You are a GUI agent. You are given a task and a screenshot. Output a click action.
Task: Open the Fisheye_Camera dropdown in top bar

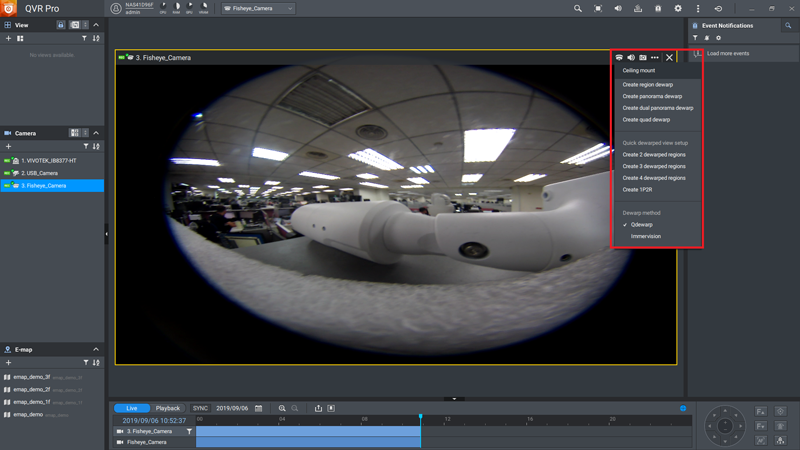(x=258, y=9)
